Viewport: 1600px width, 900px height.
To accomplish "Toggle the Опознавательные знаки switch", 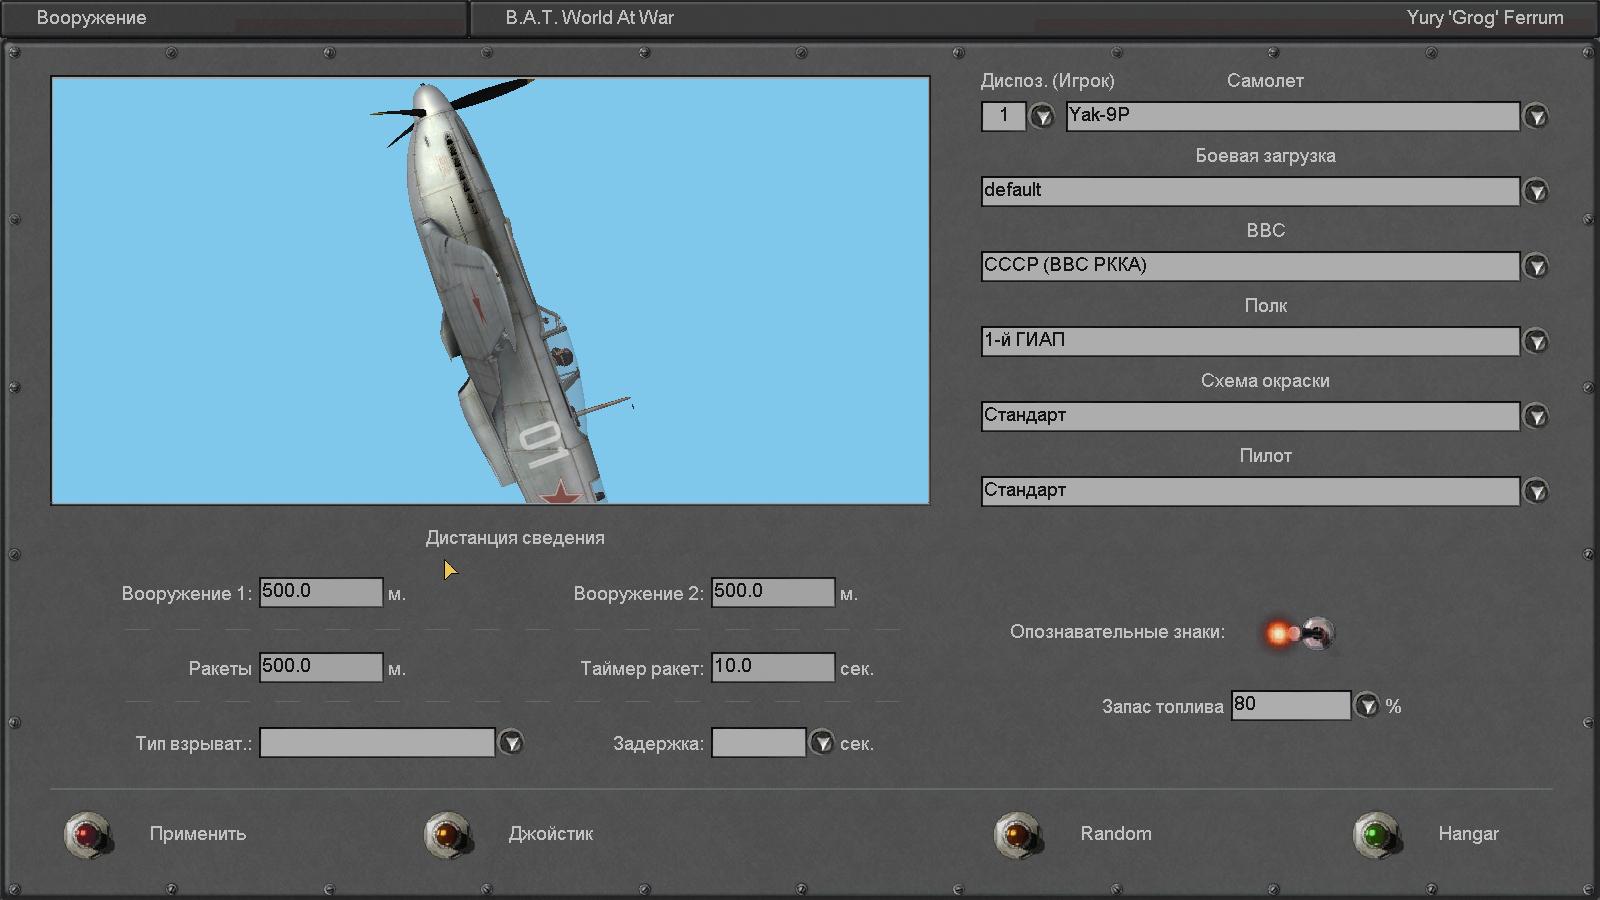I will point(1299,633).
